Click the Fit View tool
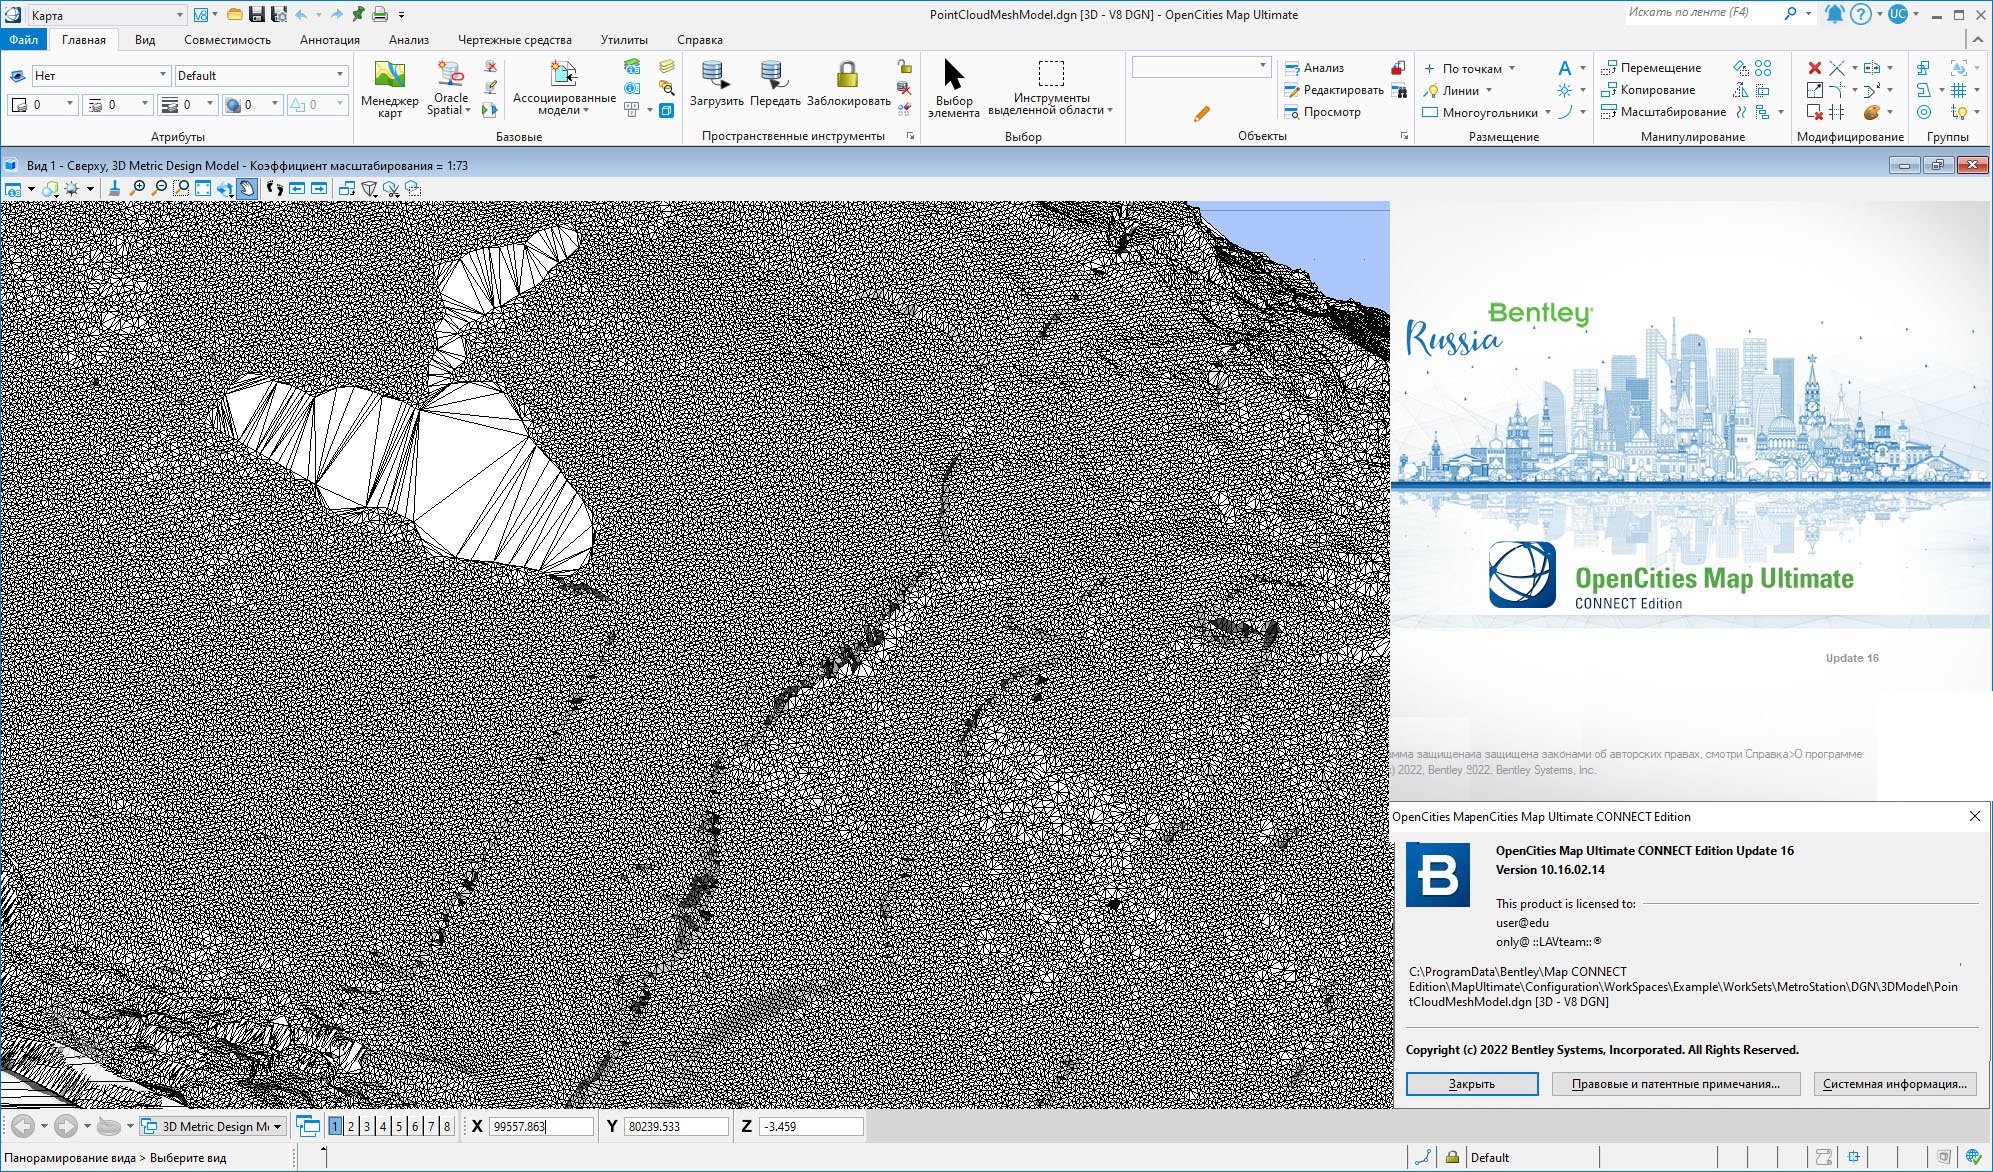 pyautogui.click(x=203, y=188)
